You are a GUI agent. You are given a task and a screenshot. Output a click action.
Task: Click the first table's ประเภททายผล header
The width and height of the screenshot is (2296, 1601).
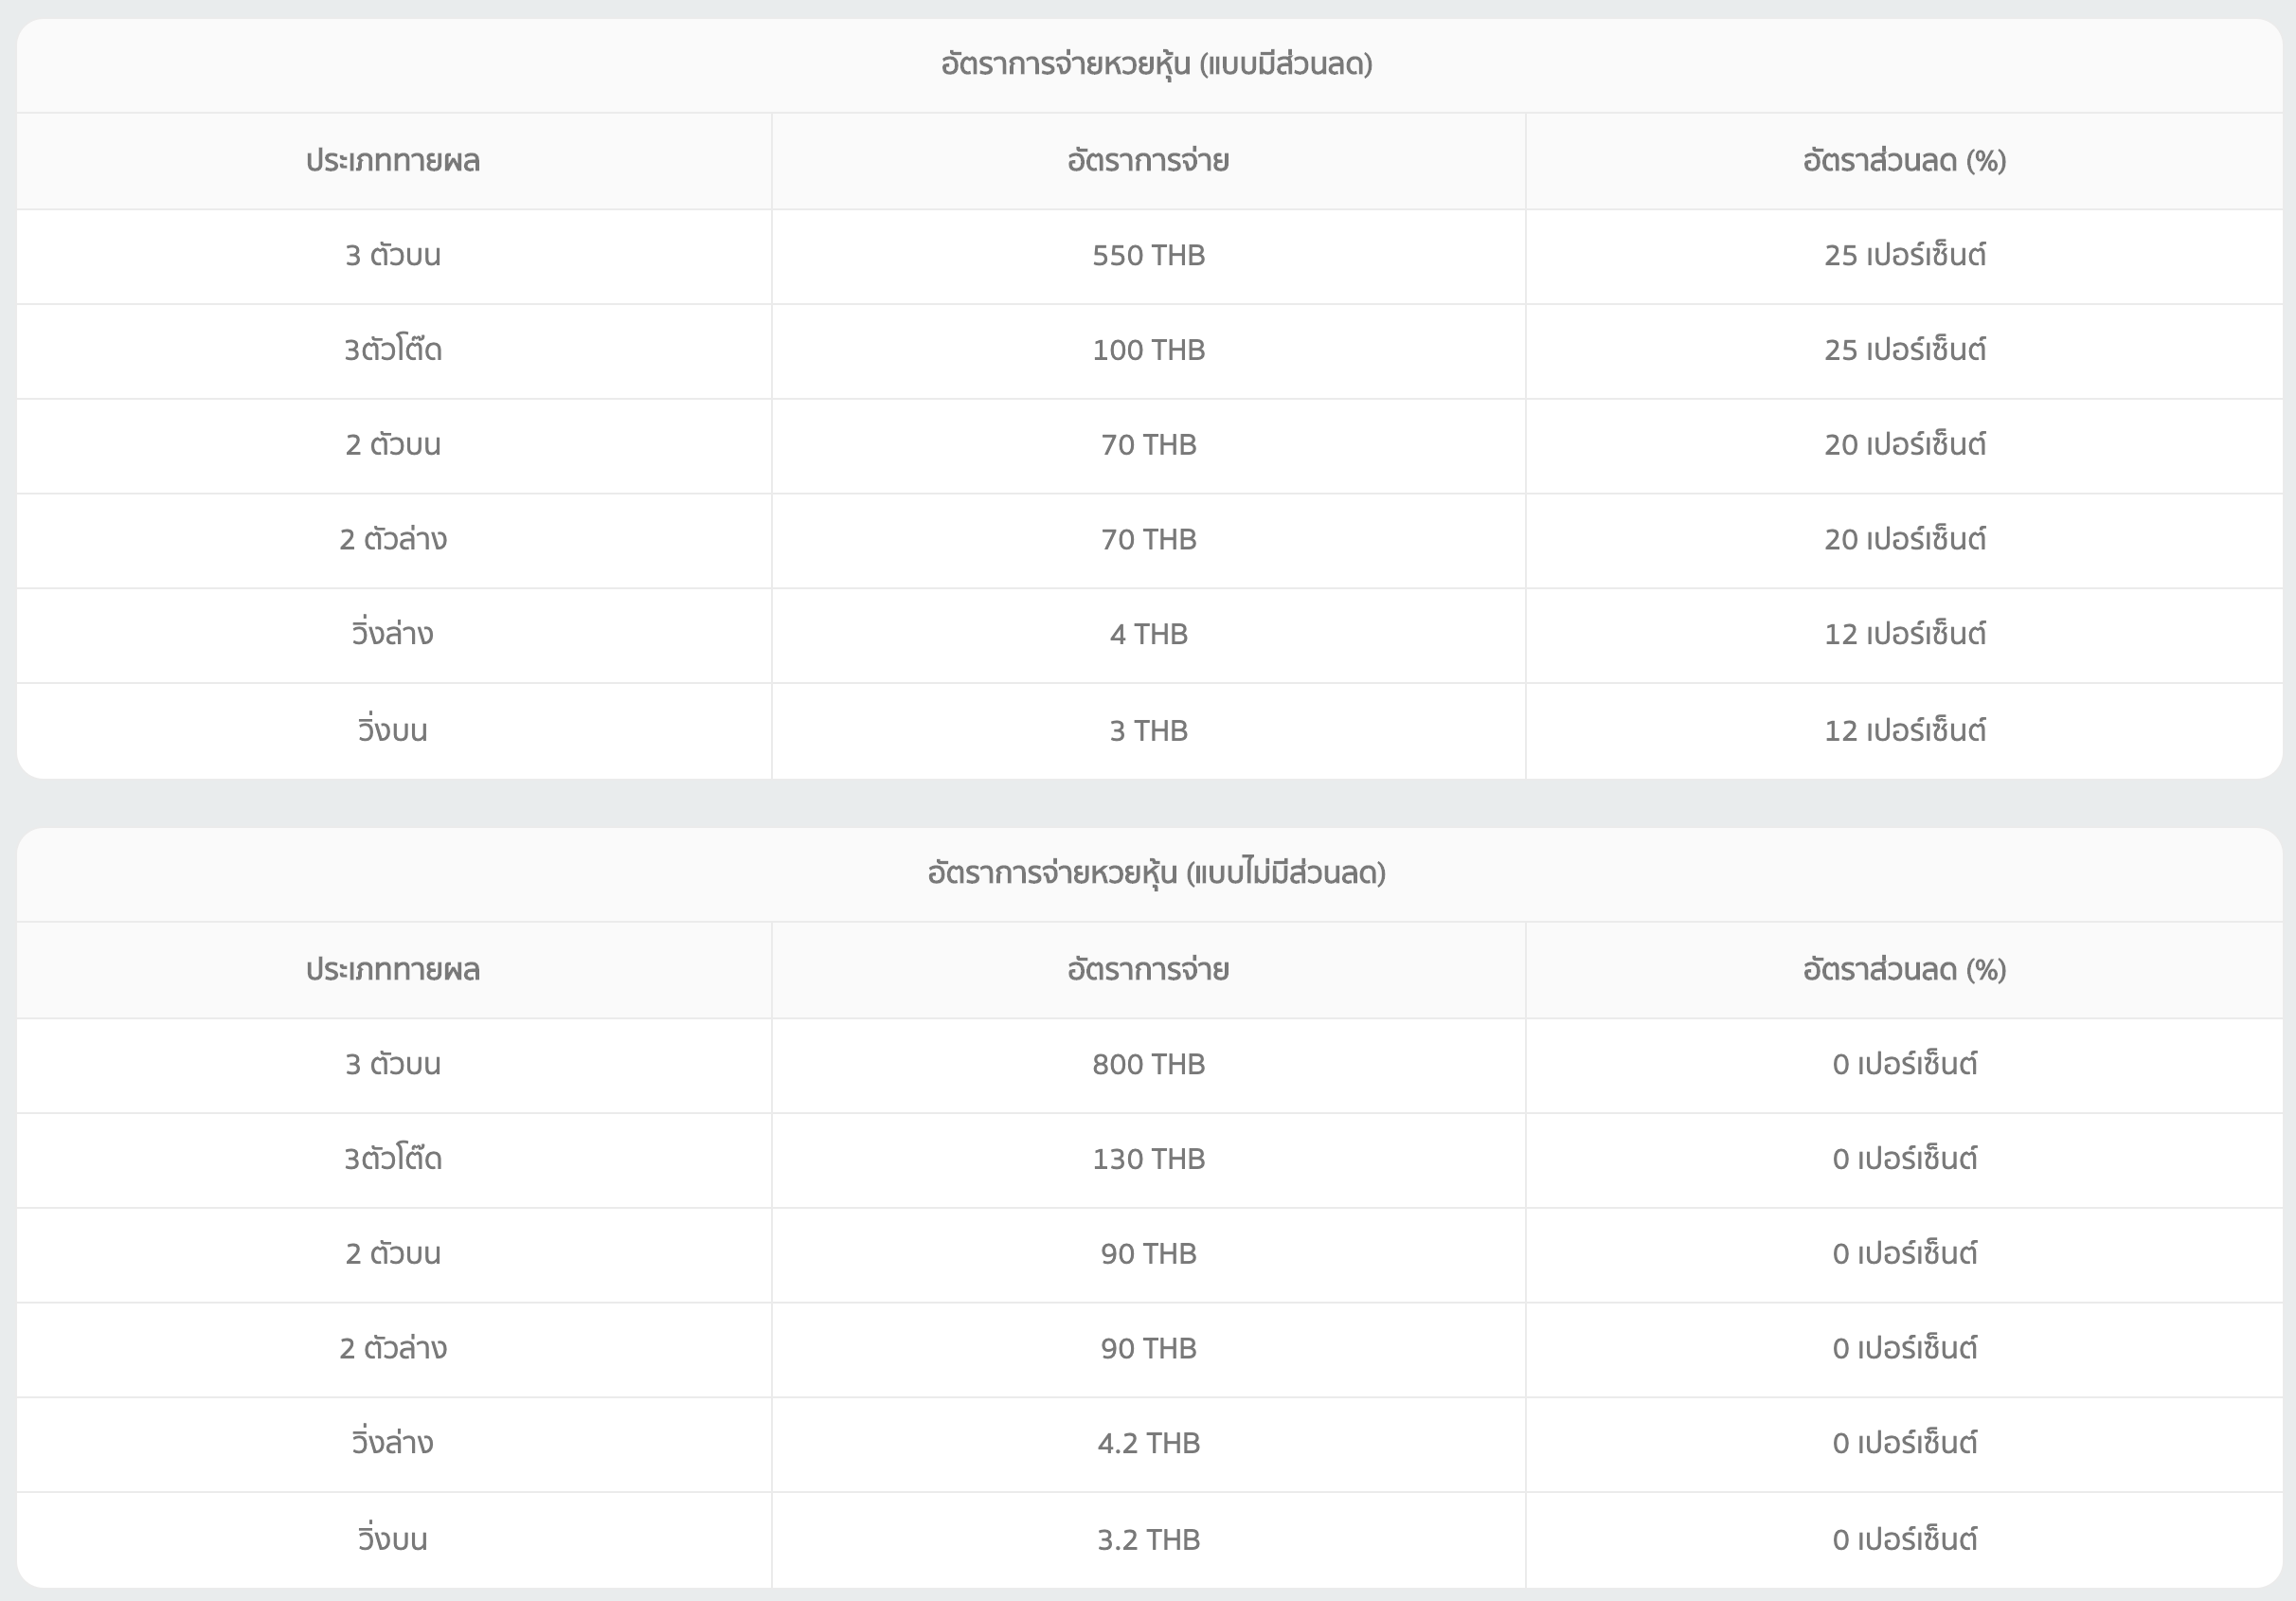pyautogui.click(x=393, y=160)
